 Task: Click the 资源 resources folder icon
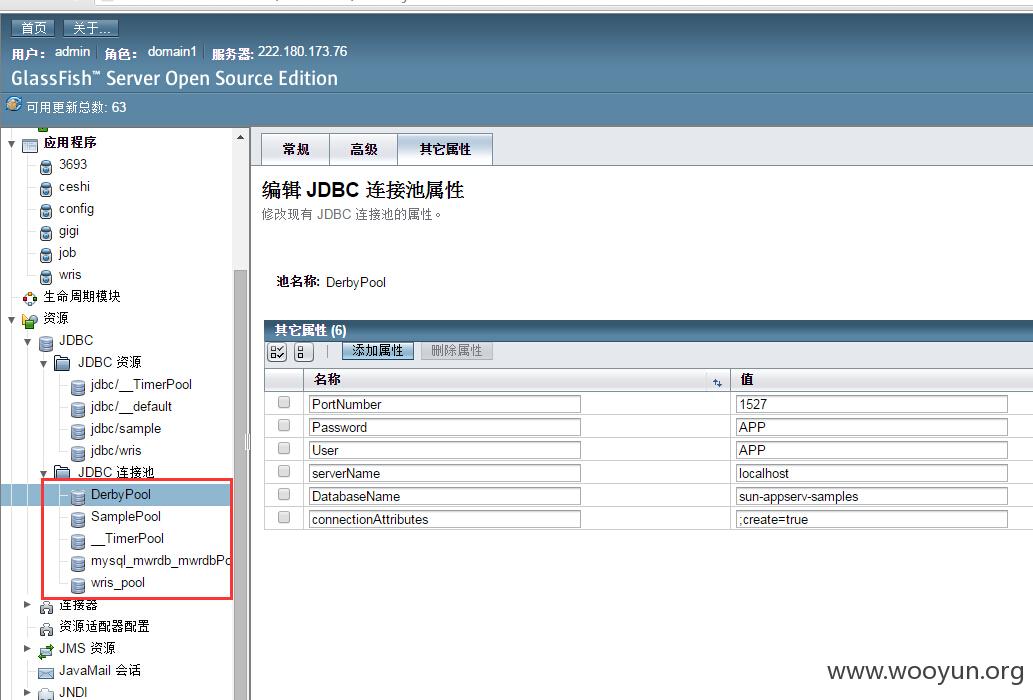coord(30,321)
